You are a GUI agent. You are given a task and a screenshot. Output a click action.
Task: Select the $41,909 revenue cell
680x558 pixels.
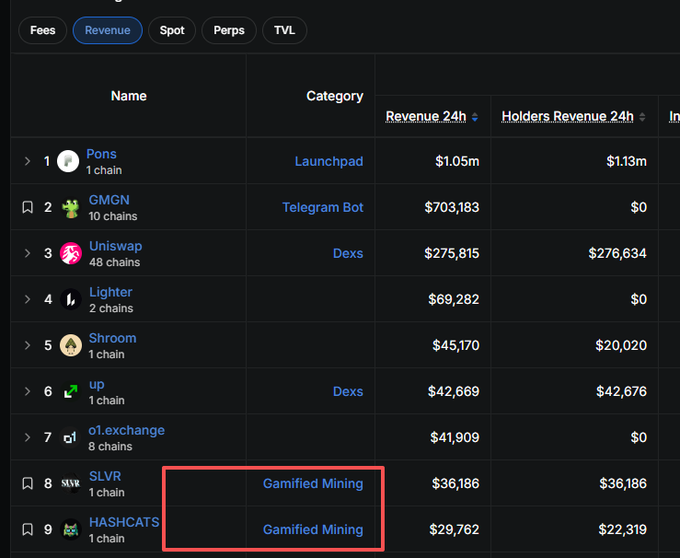454,437
